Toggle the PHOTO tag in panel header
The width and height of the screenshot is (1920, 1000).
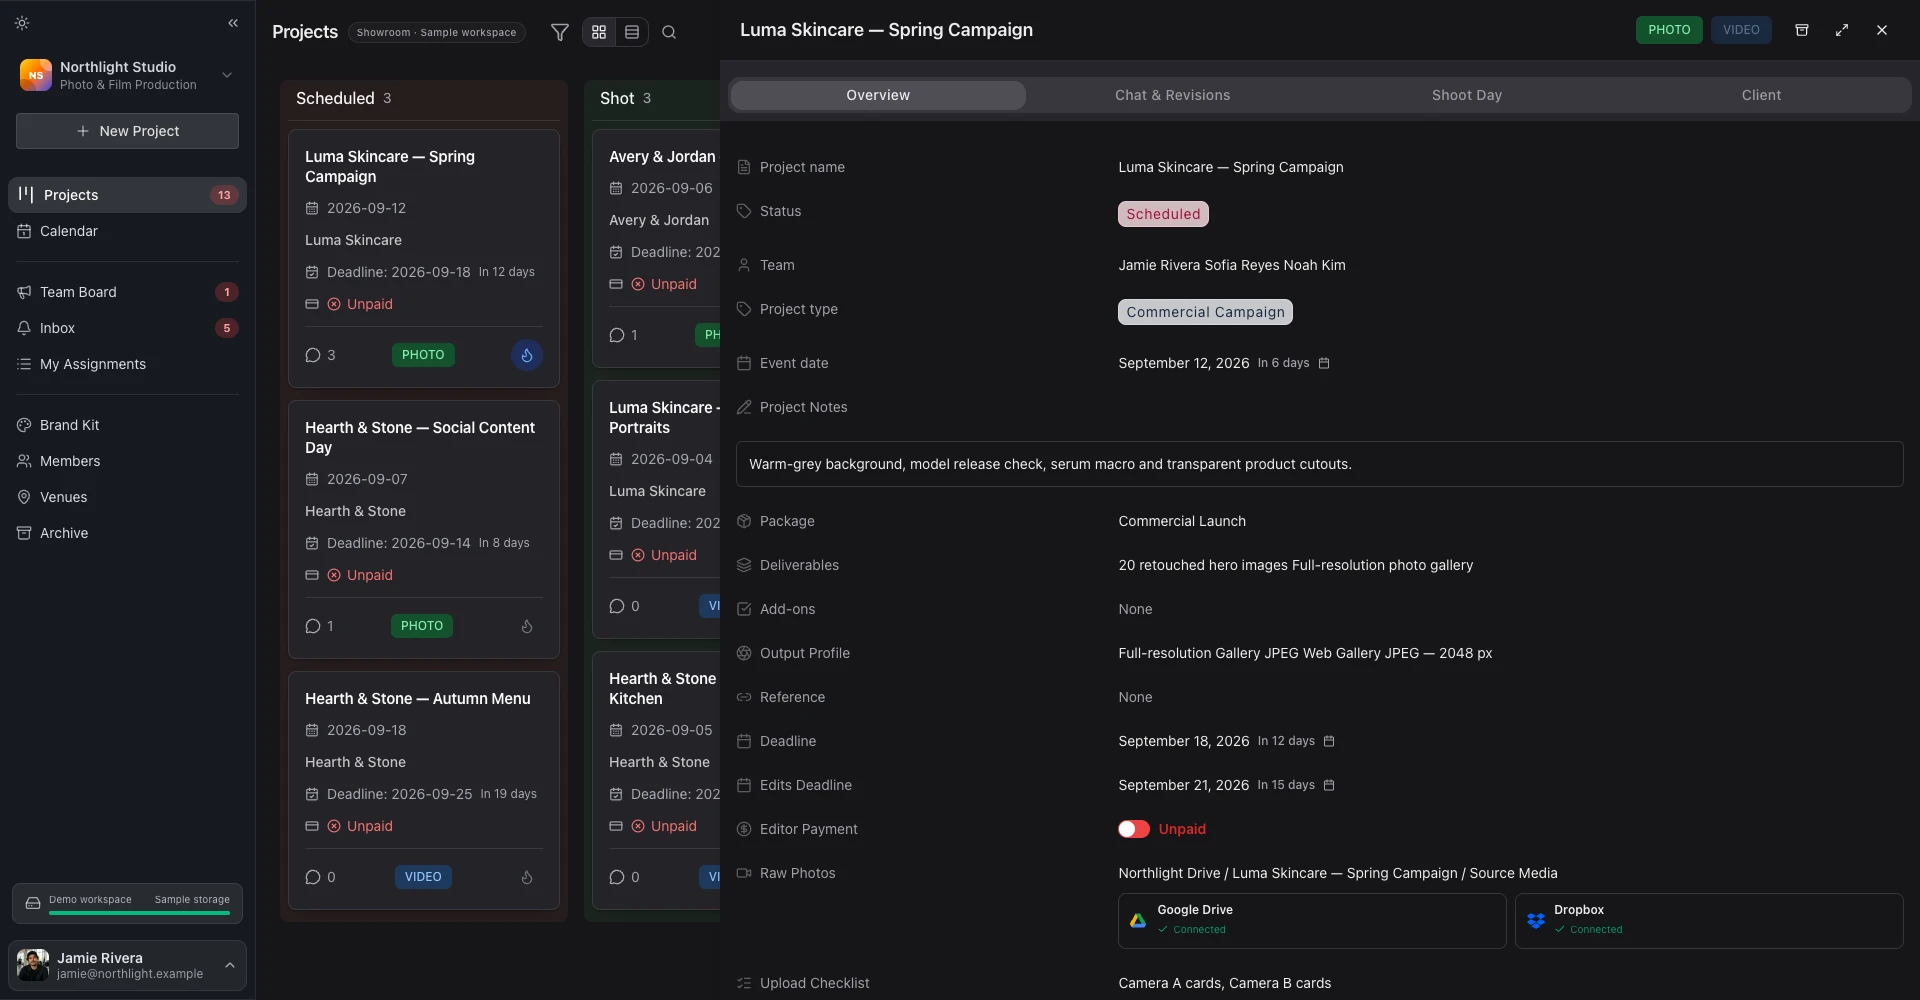tap(1669, 30)
